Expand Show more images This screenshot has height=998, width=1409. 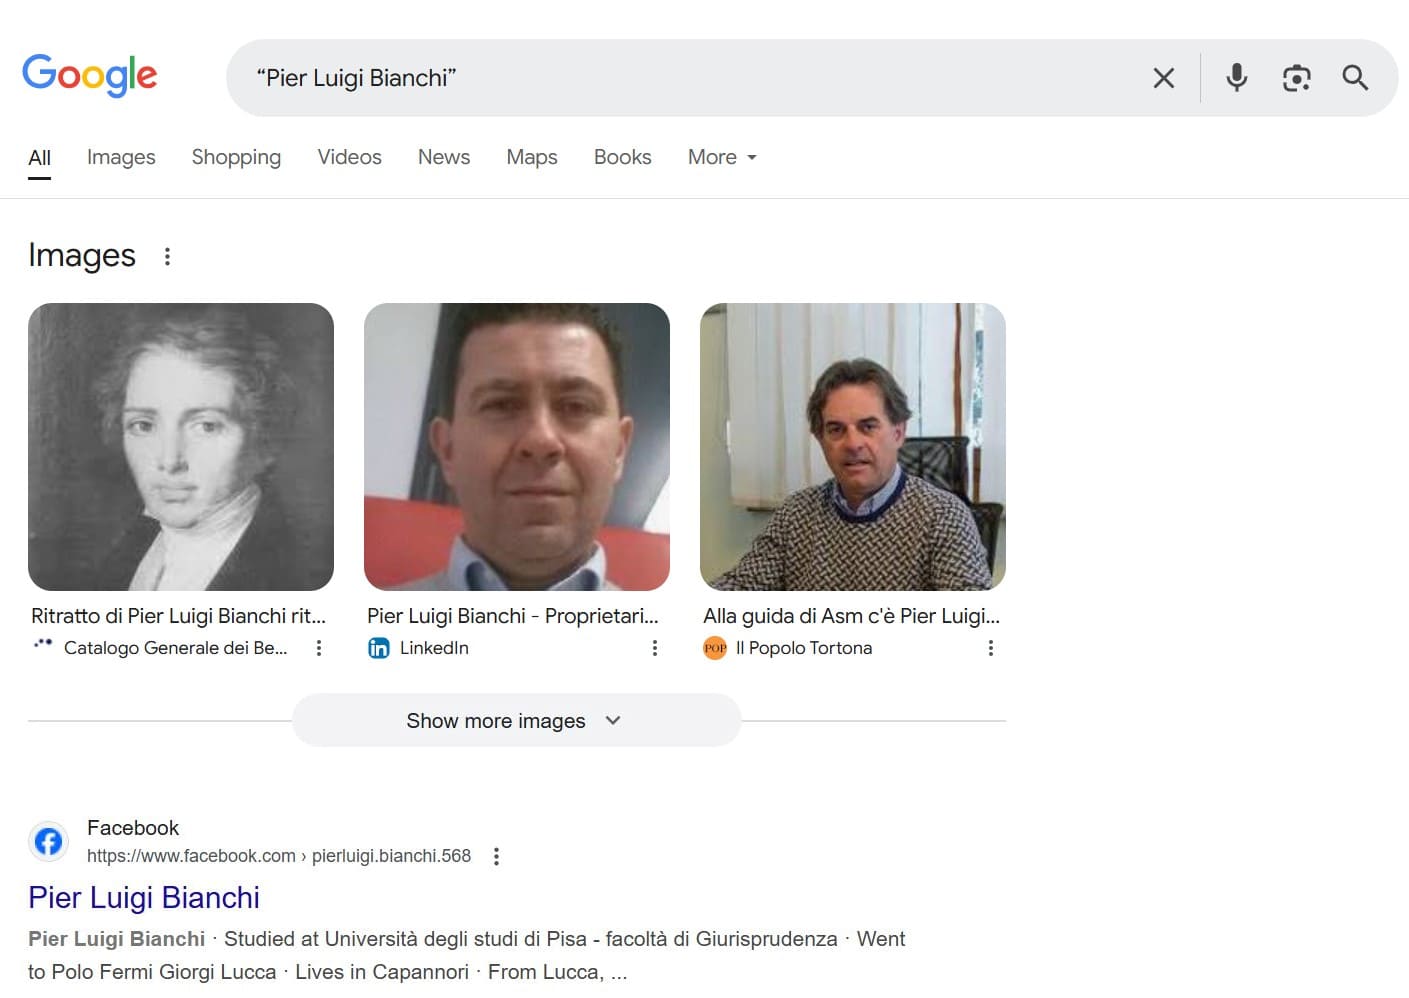pos(516,721)
